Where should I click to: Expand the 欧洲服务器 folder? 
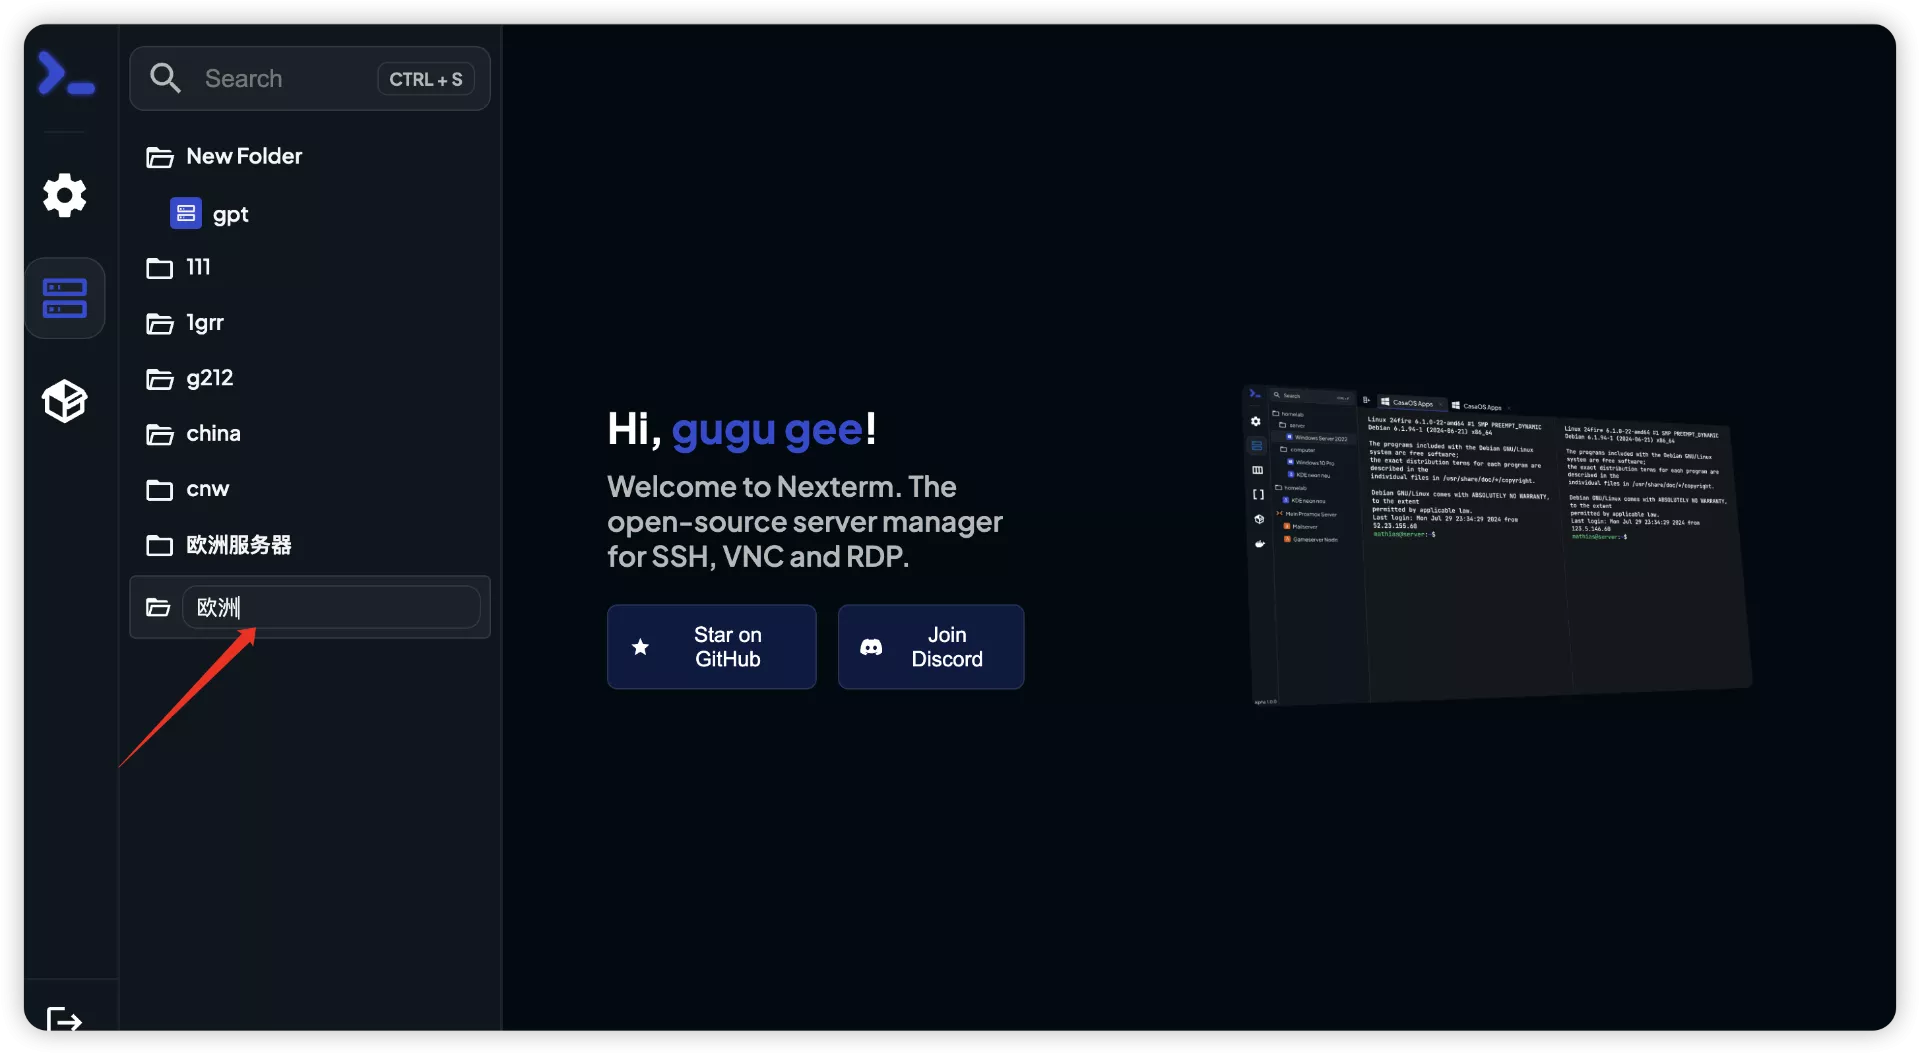[x=310, y=545]
